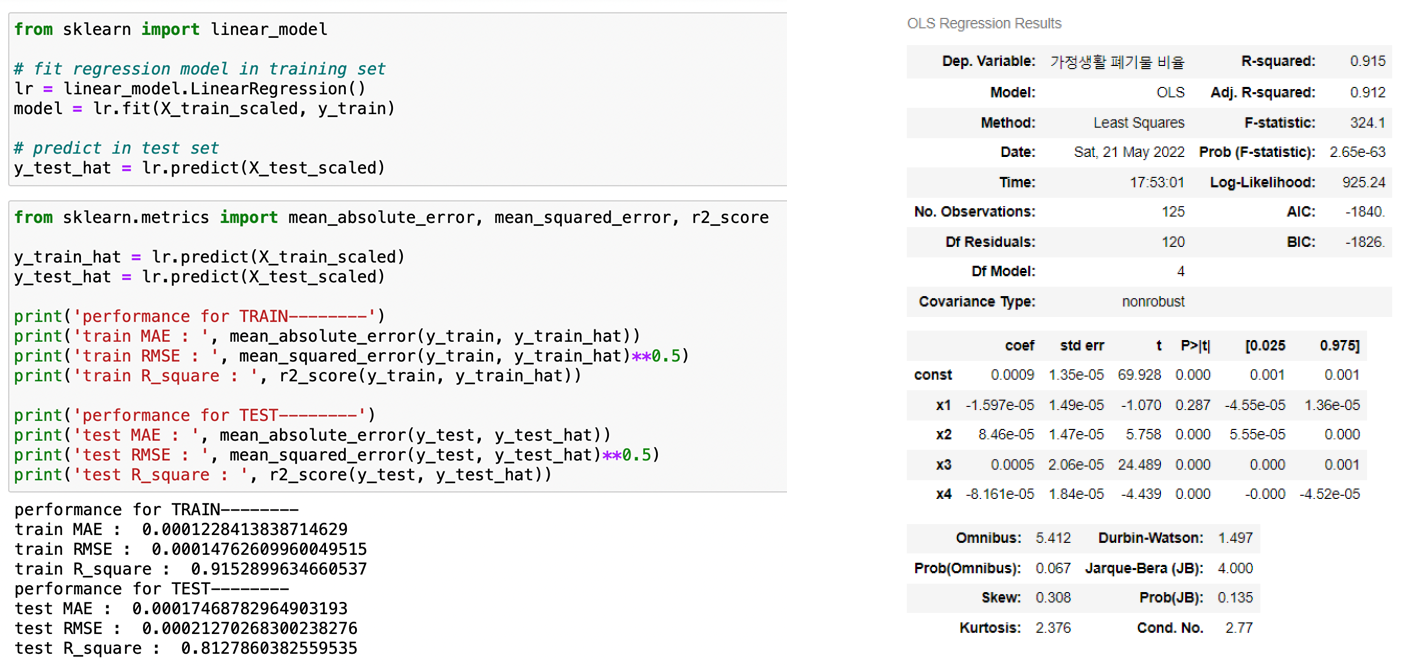This screenshot has width=1406, height=666.
Task: Click the Adj. R-squared value 0.912
Action: [x=1367, y=92]
